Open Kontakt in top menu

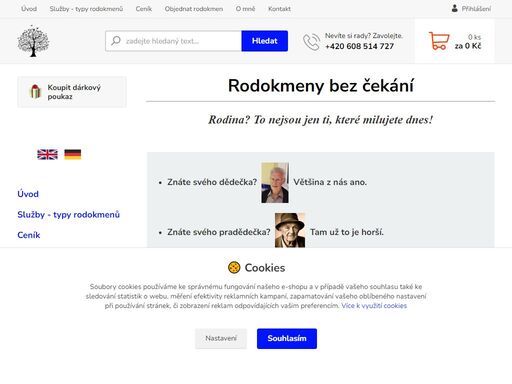pos(279,9)
